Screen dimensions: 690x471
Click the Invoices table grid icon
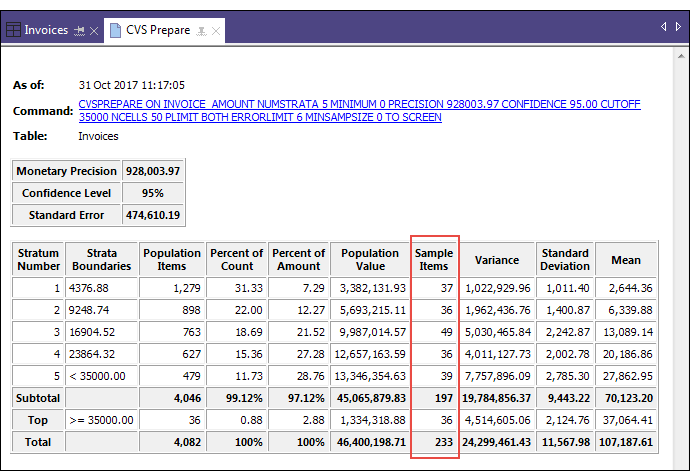click(x=14, y=30)
